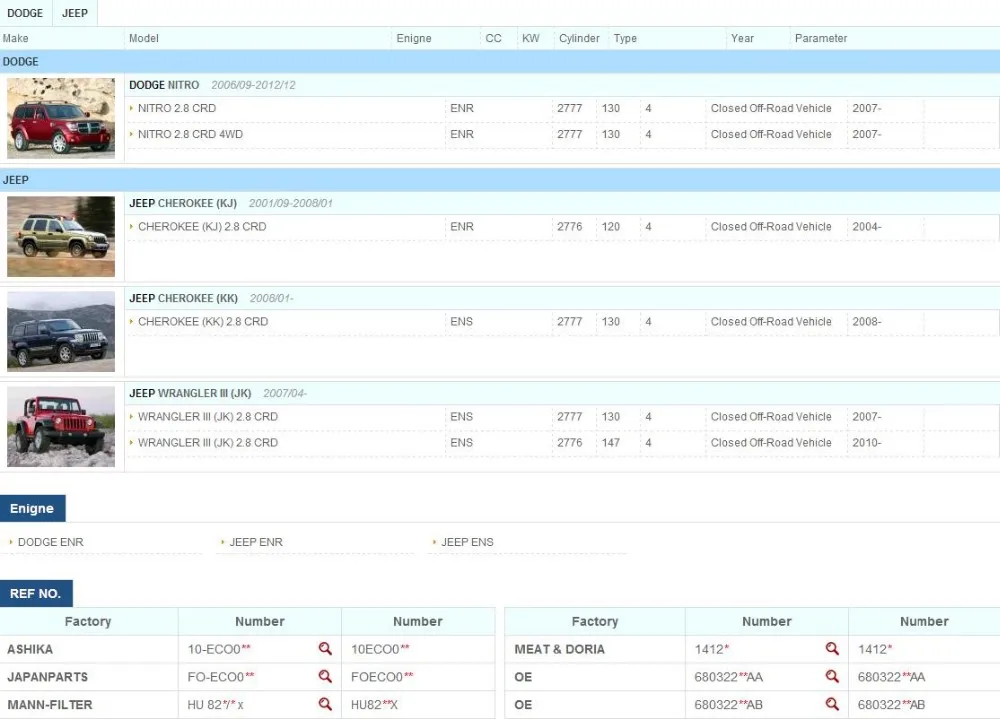Search OE 680322**AB magnifier icon
The image size is (1000, 719).
832,704
